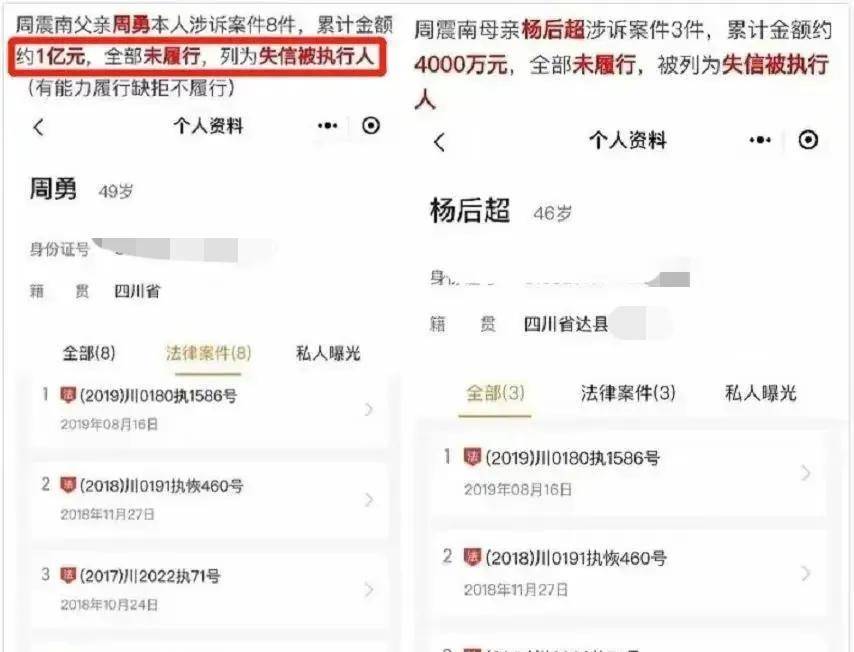Open 私人曝光 tab under 杨后超
This screenshot has width=854, height=652.
[x=760, y=393]
